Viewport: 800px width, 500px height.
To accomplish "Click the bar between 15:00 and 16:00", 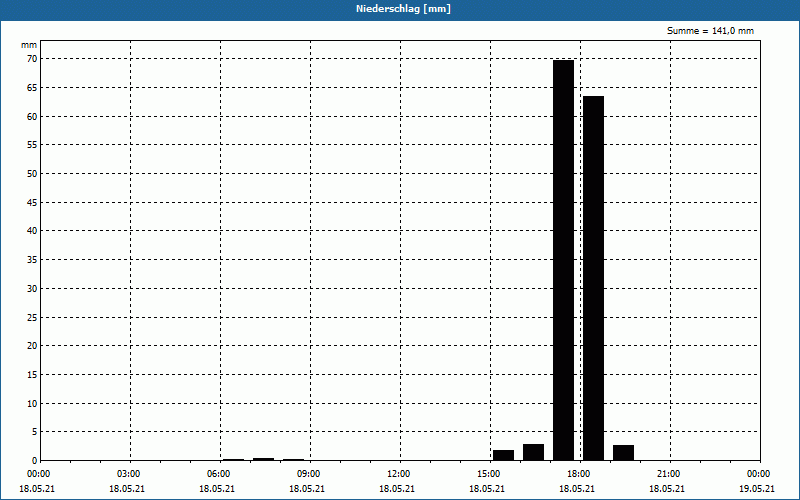I will (503, 455).
